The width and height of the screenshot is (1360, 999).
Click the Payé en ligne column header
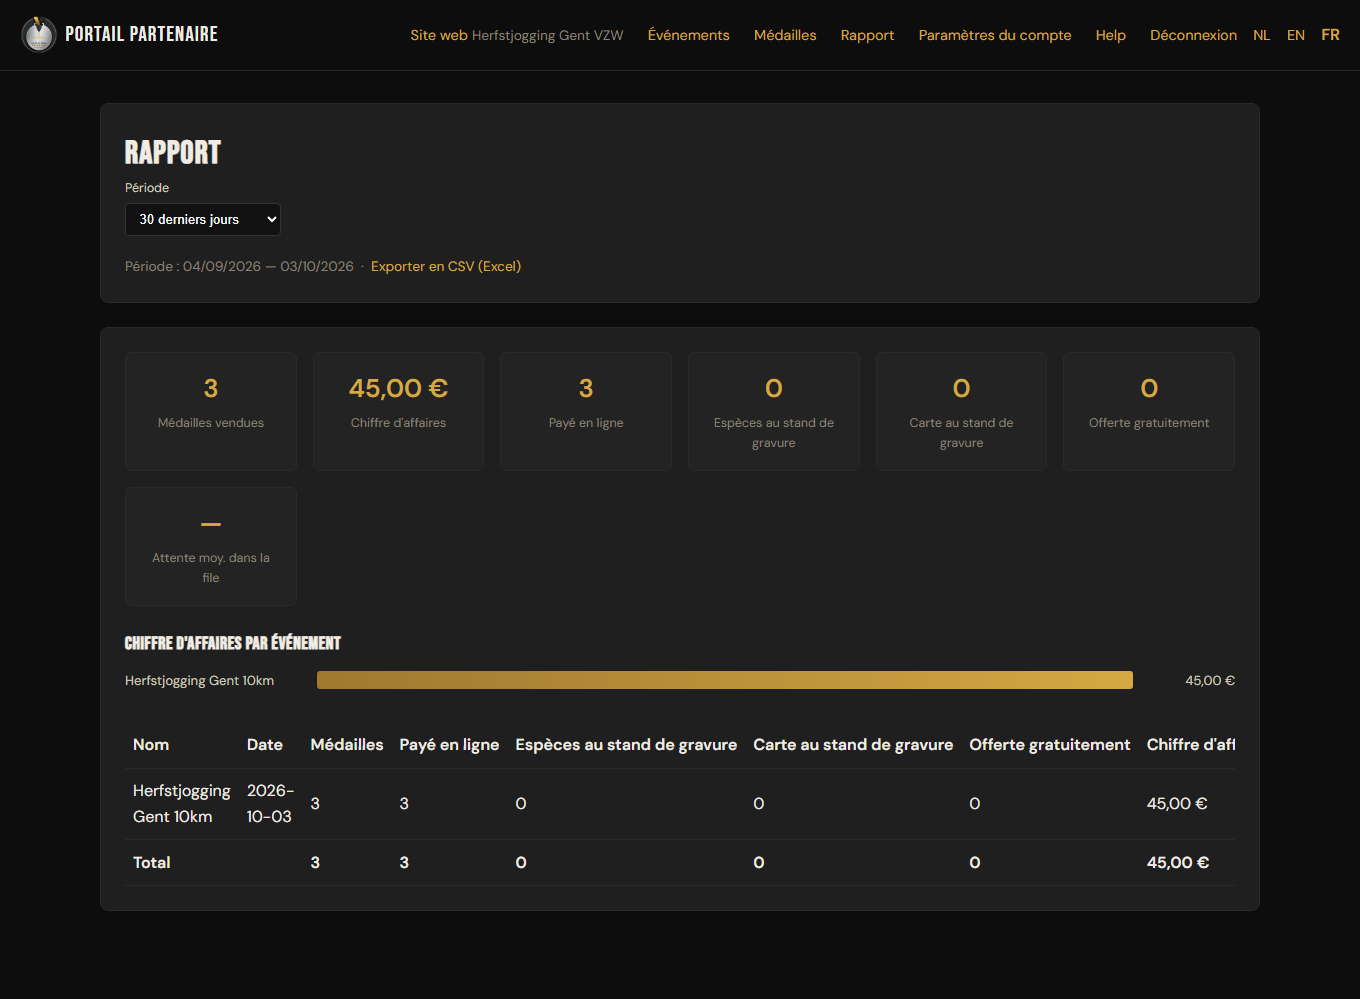[x=449, y=745]
